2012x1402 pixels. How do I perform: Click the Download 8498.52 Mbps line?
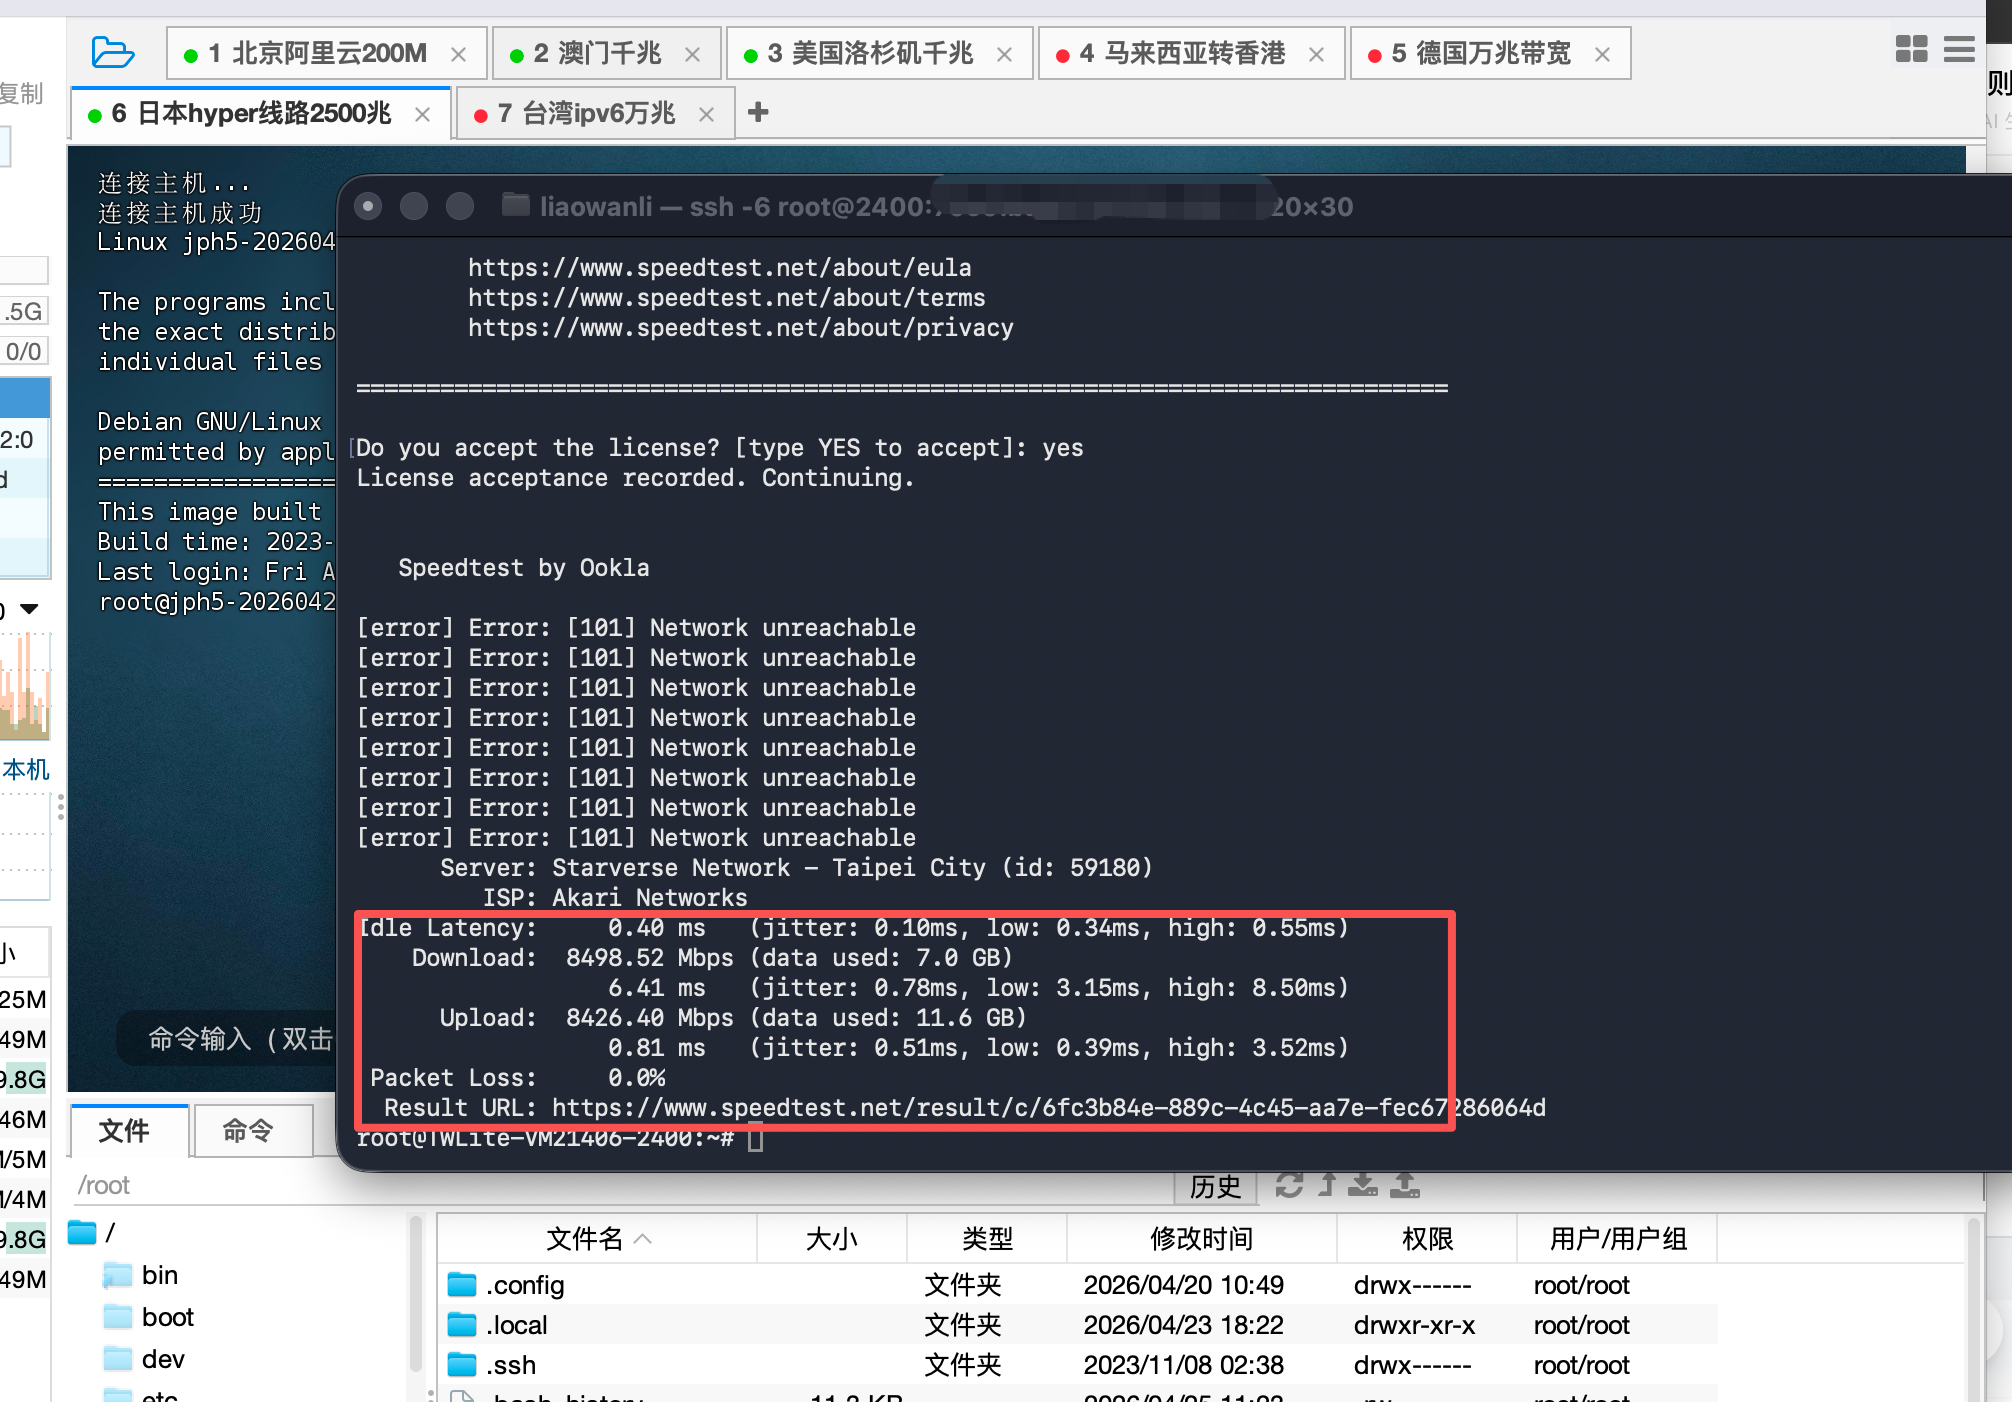point(712,958)
